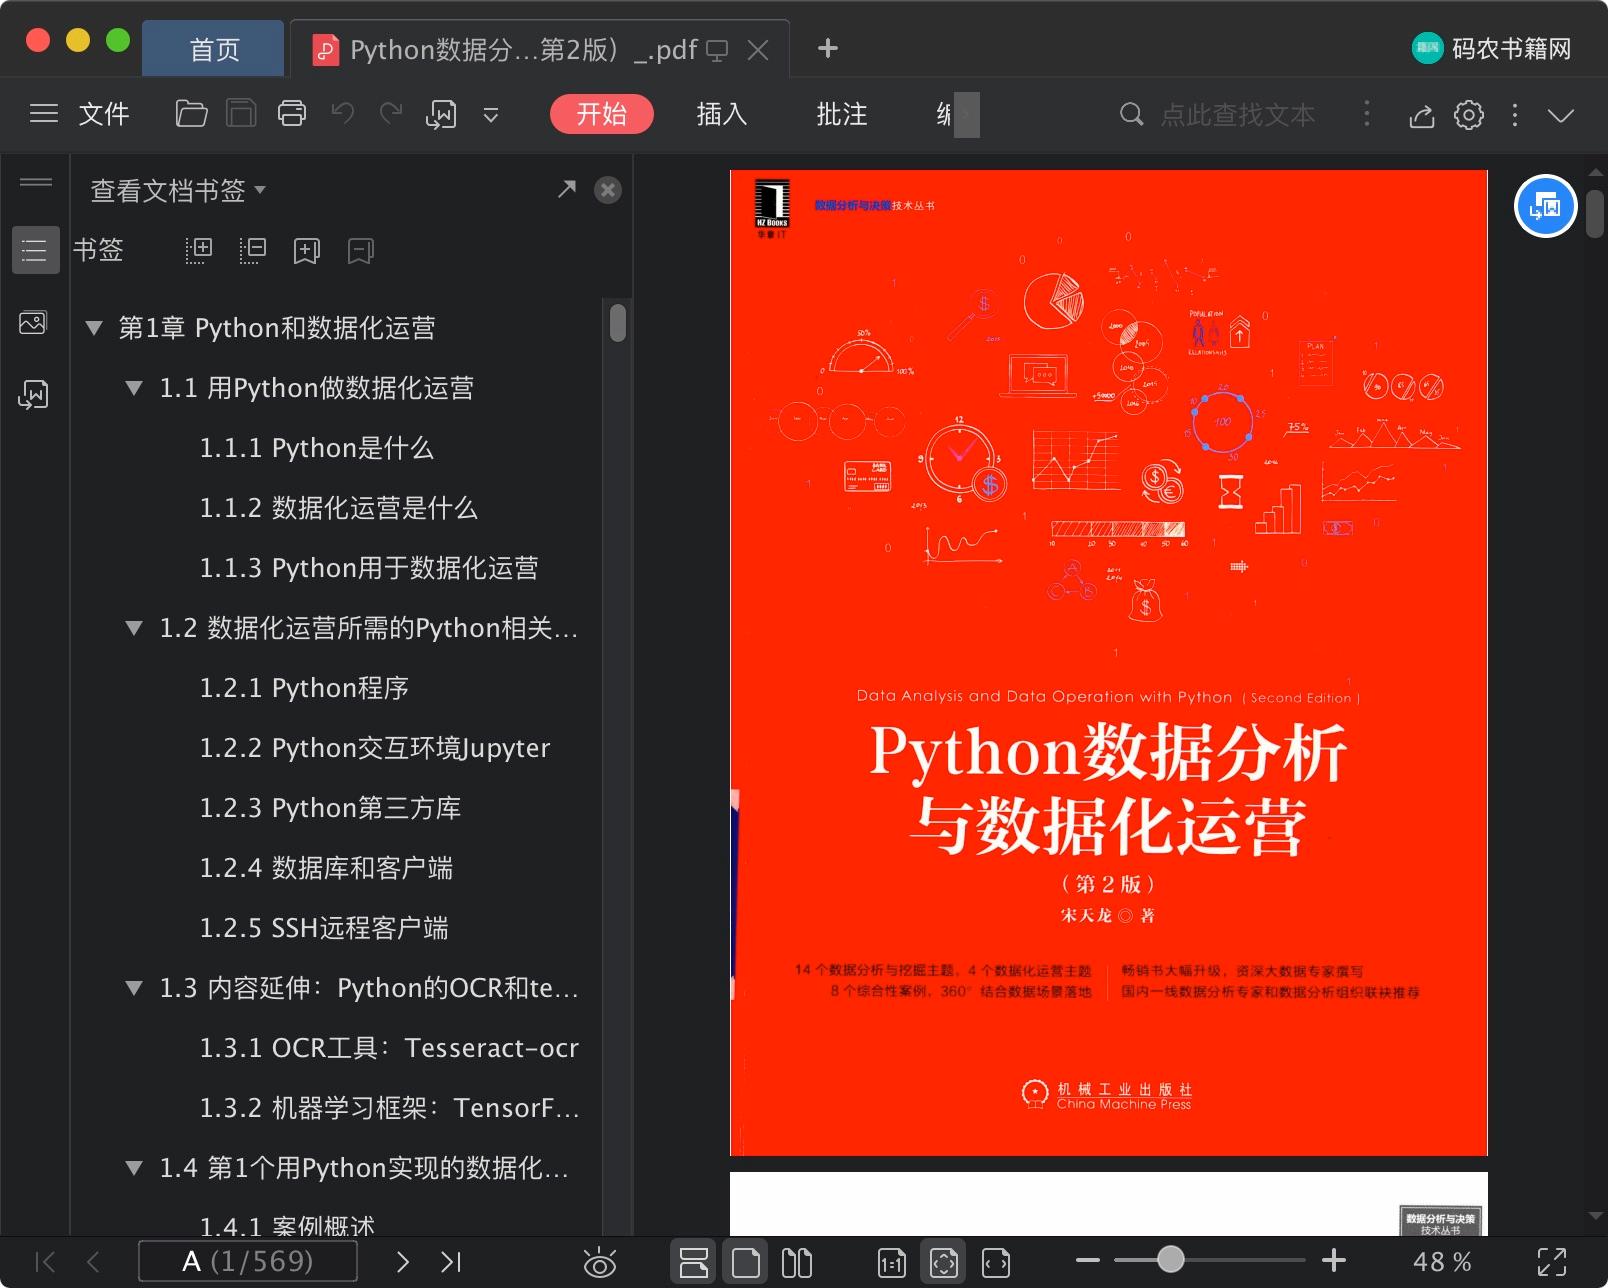Click the save icon in toolbar
The image size is (1608, 1288).
[x=241, y=114]
